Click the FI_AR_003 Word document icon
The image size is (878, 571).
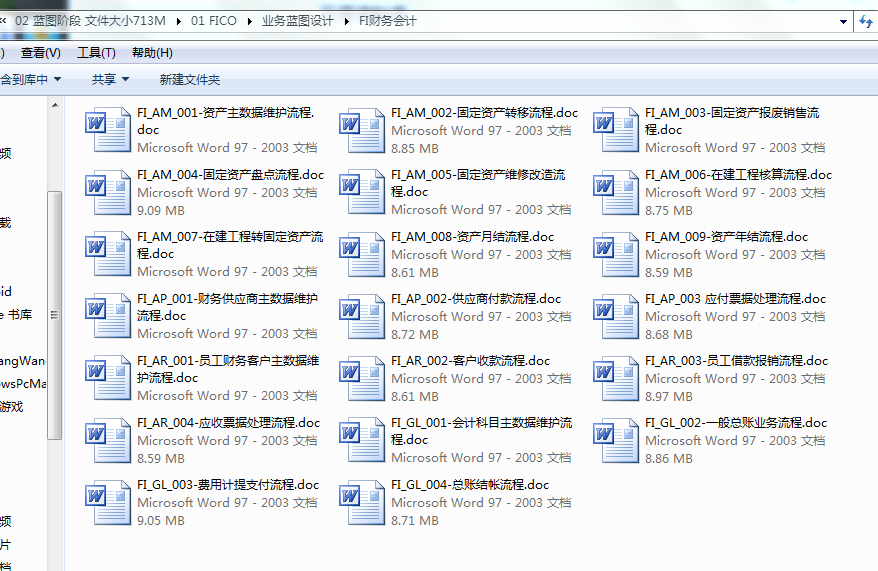pyautogui.click(x=616, y=378)
